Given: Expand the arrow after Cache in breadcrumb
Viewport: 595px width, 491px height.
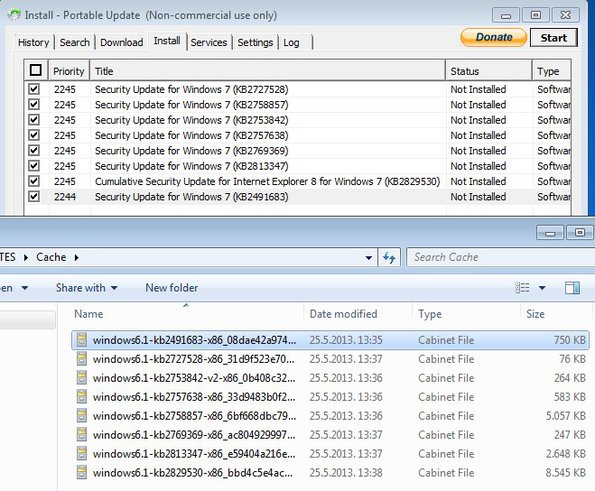Looking at the screenshot, I should click(76, 258).
